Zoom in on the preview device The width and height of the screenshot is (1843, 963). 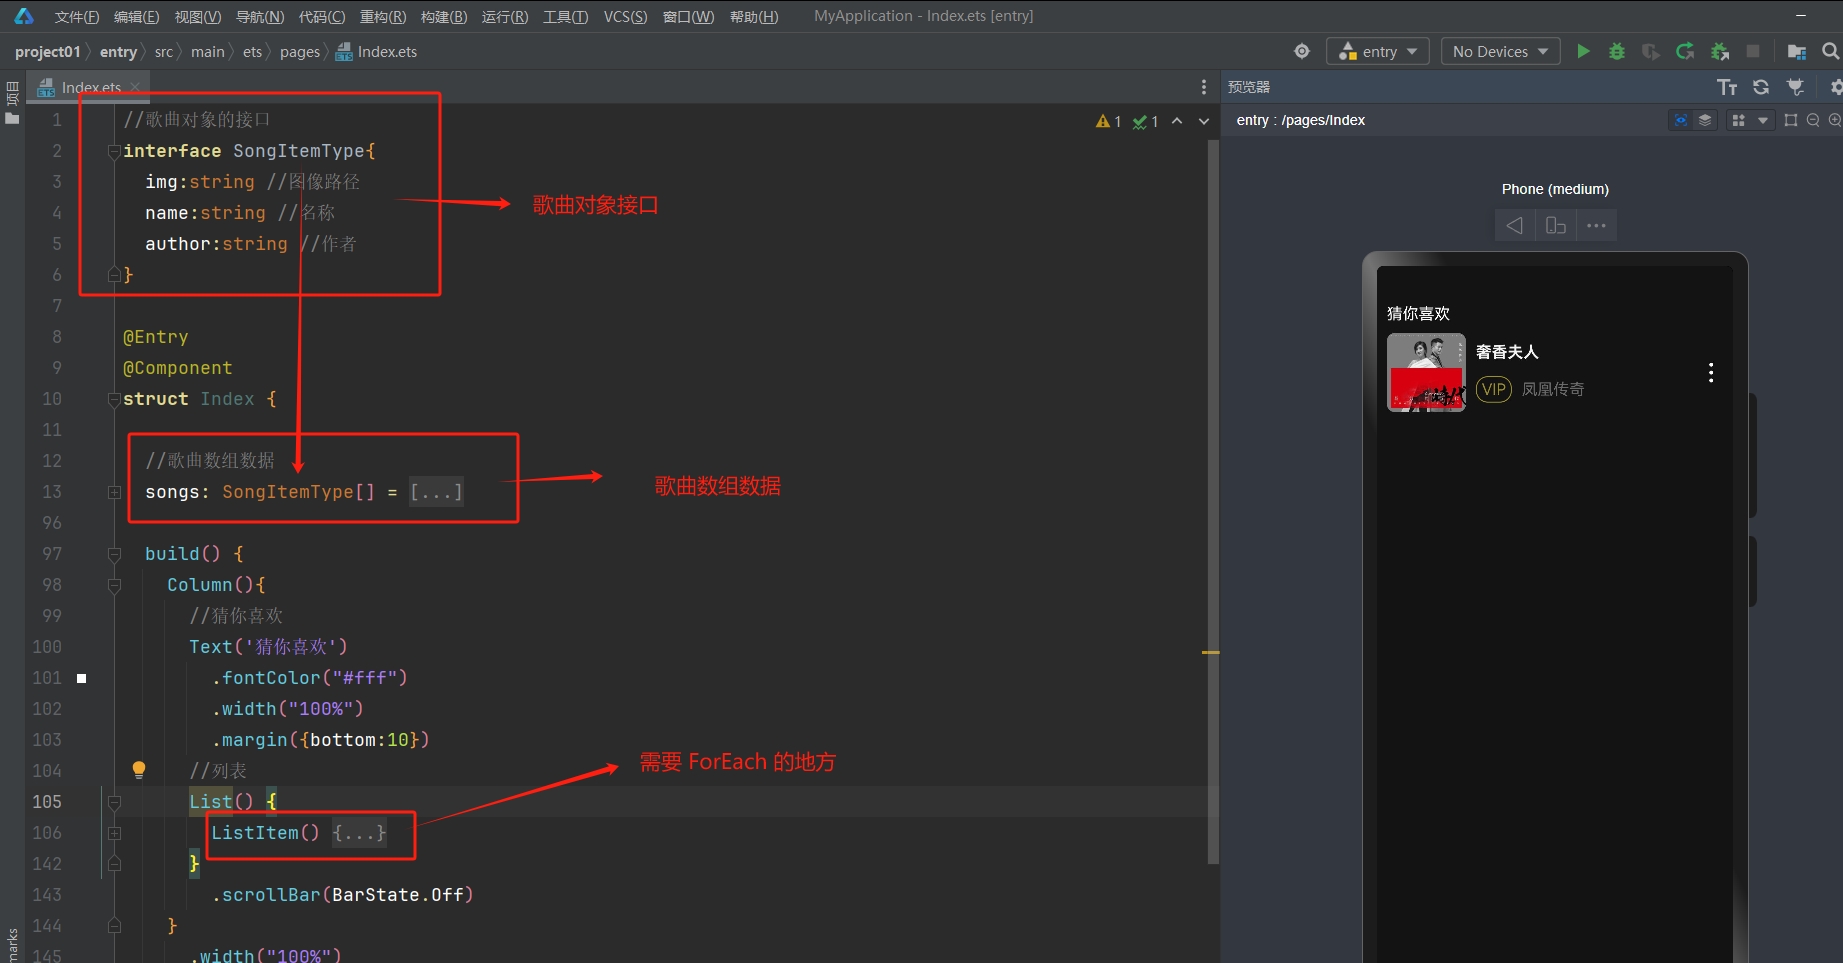pos(1834,120)
